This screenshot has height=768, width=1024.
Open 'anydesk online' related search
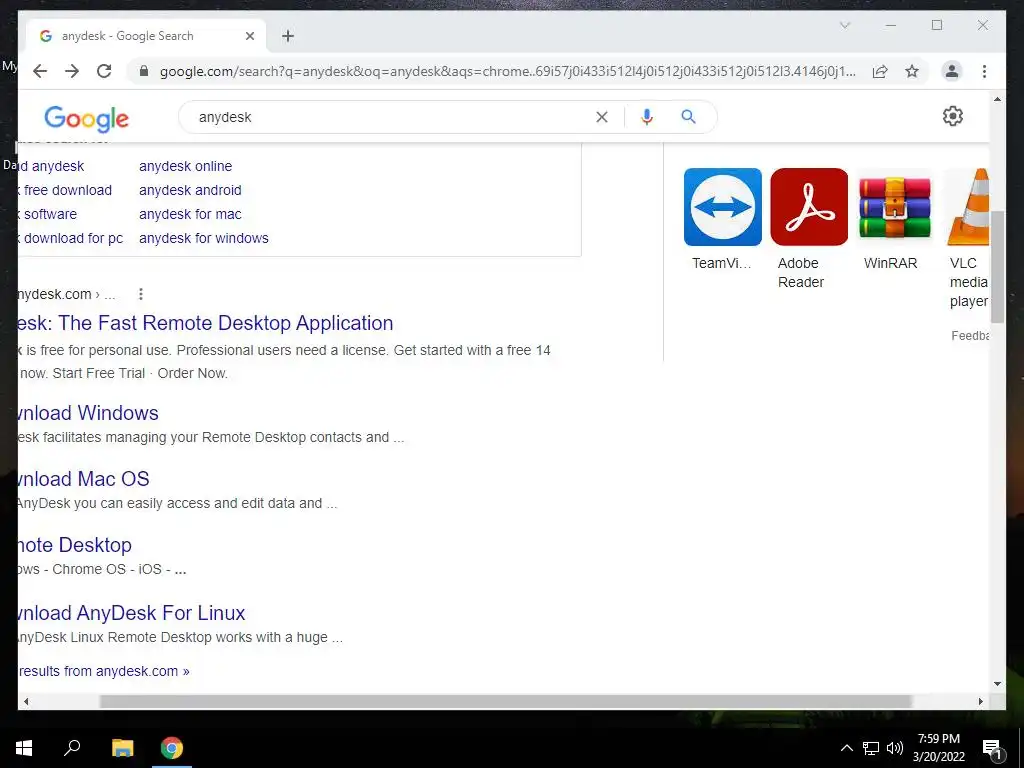(x=185, y=166)
